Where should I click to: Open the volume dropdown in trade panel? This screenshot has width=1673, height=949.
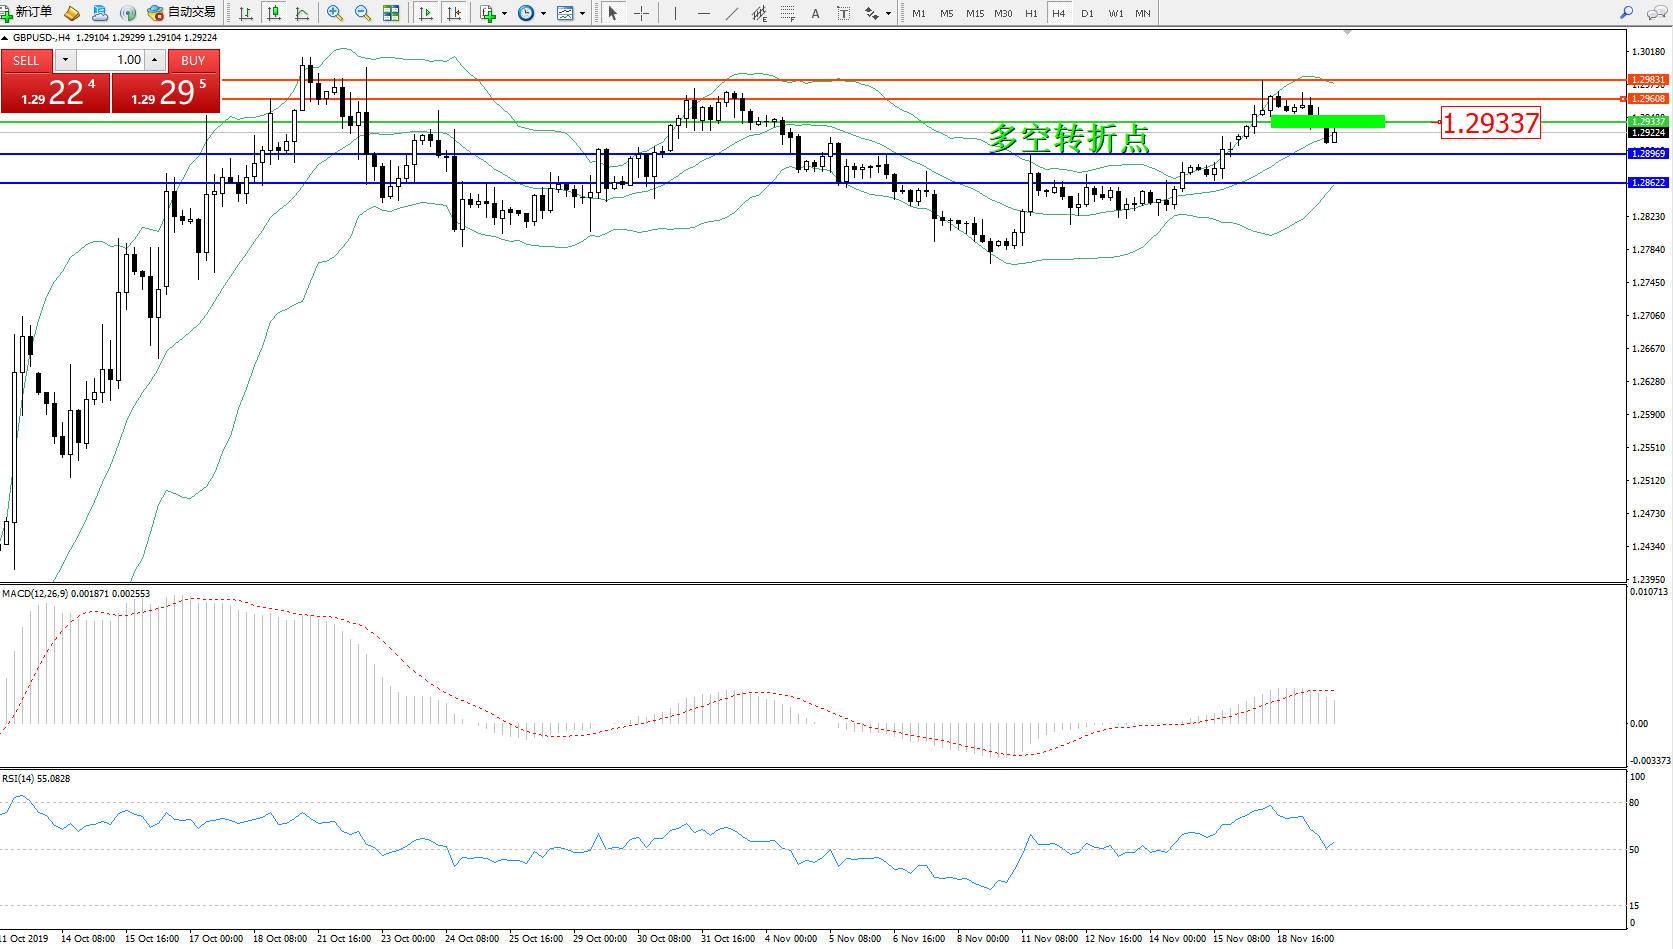[x=65, y=60]
